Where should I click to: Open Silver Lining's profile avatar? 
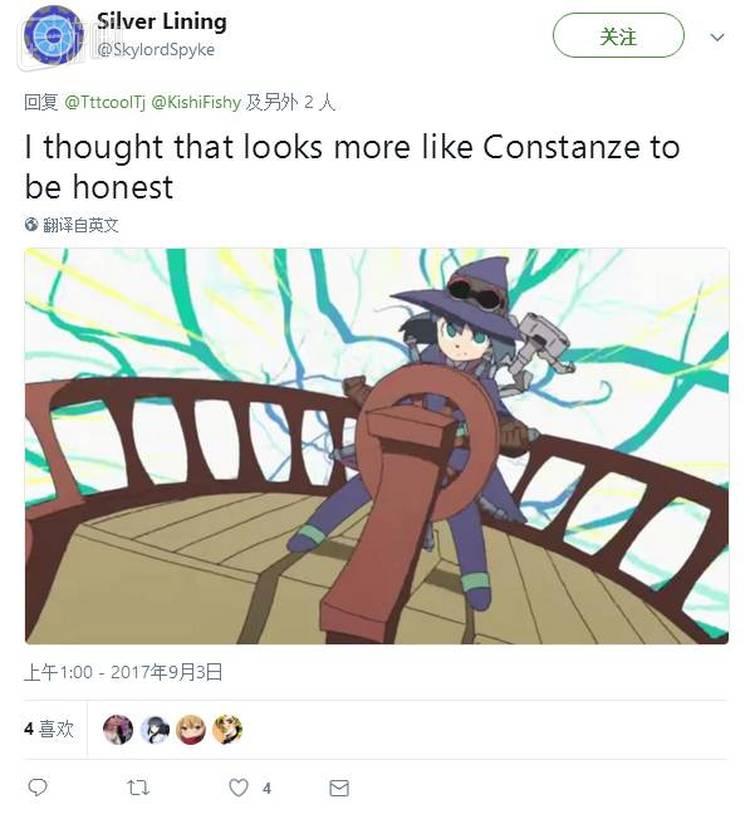[52, 36]
